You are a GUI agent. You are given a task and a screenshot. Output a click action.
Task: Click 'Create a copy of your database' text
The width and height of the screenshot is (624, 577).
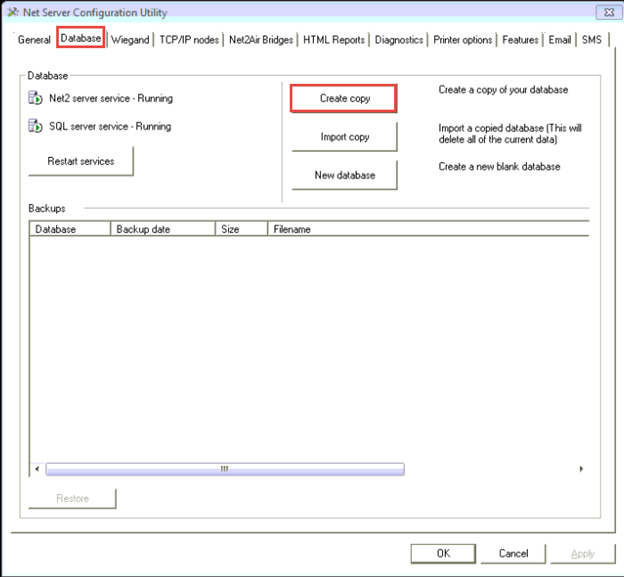point(503,90)
